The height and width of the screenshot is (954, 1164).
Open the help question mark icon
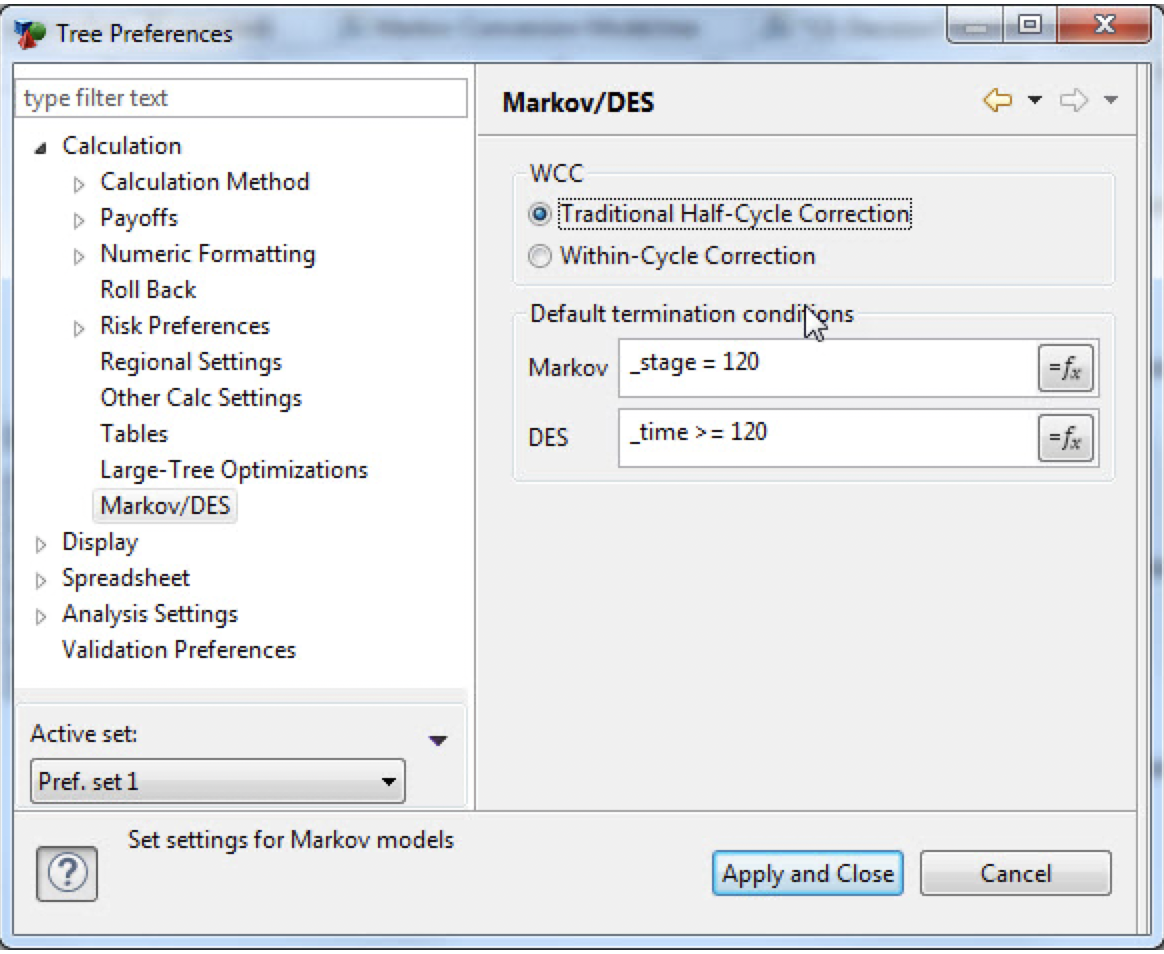66,872
